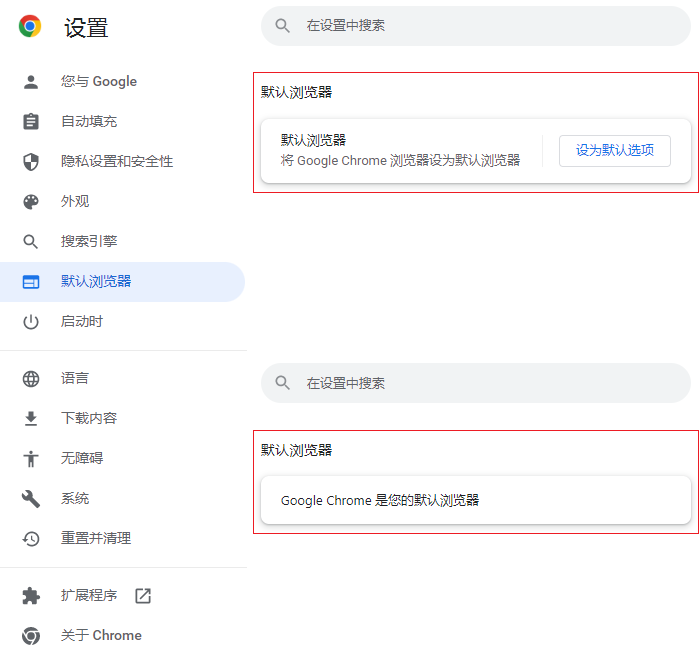Click text 将 Google Chrome 浏览器设为默认浏览器
700x658 pixels.
point(400,161)
